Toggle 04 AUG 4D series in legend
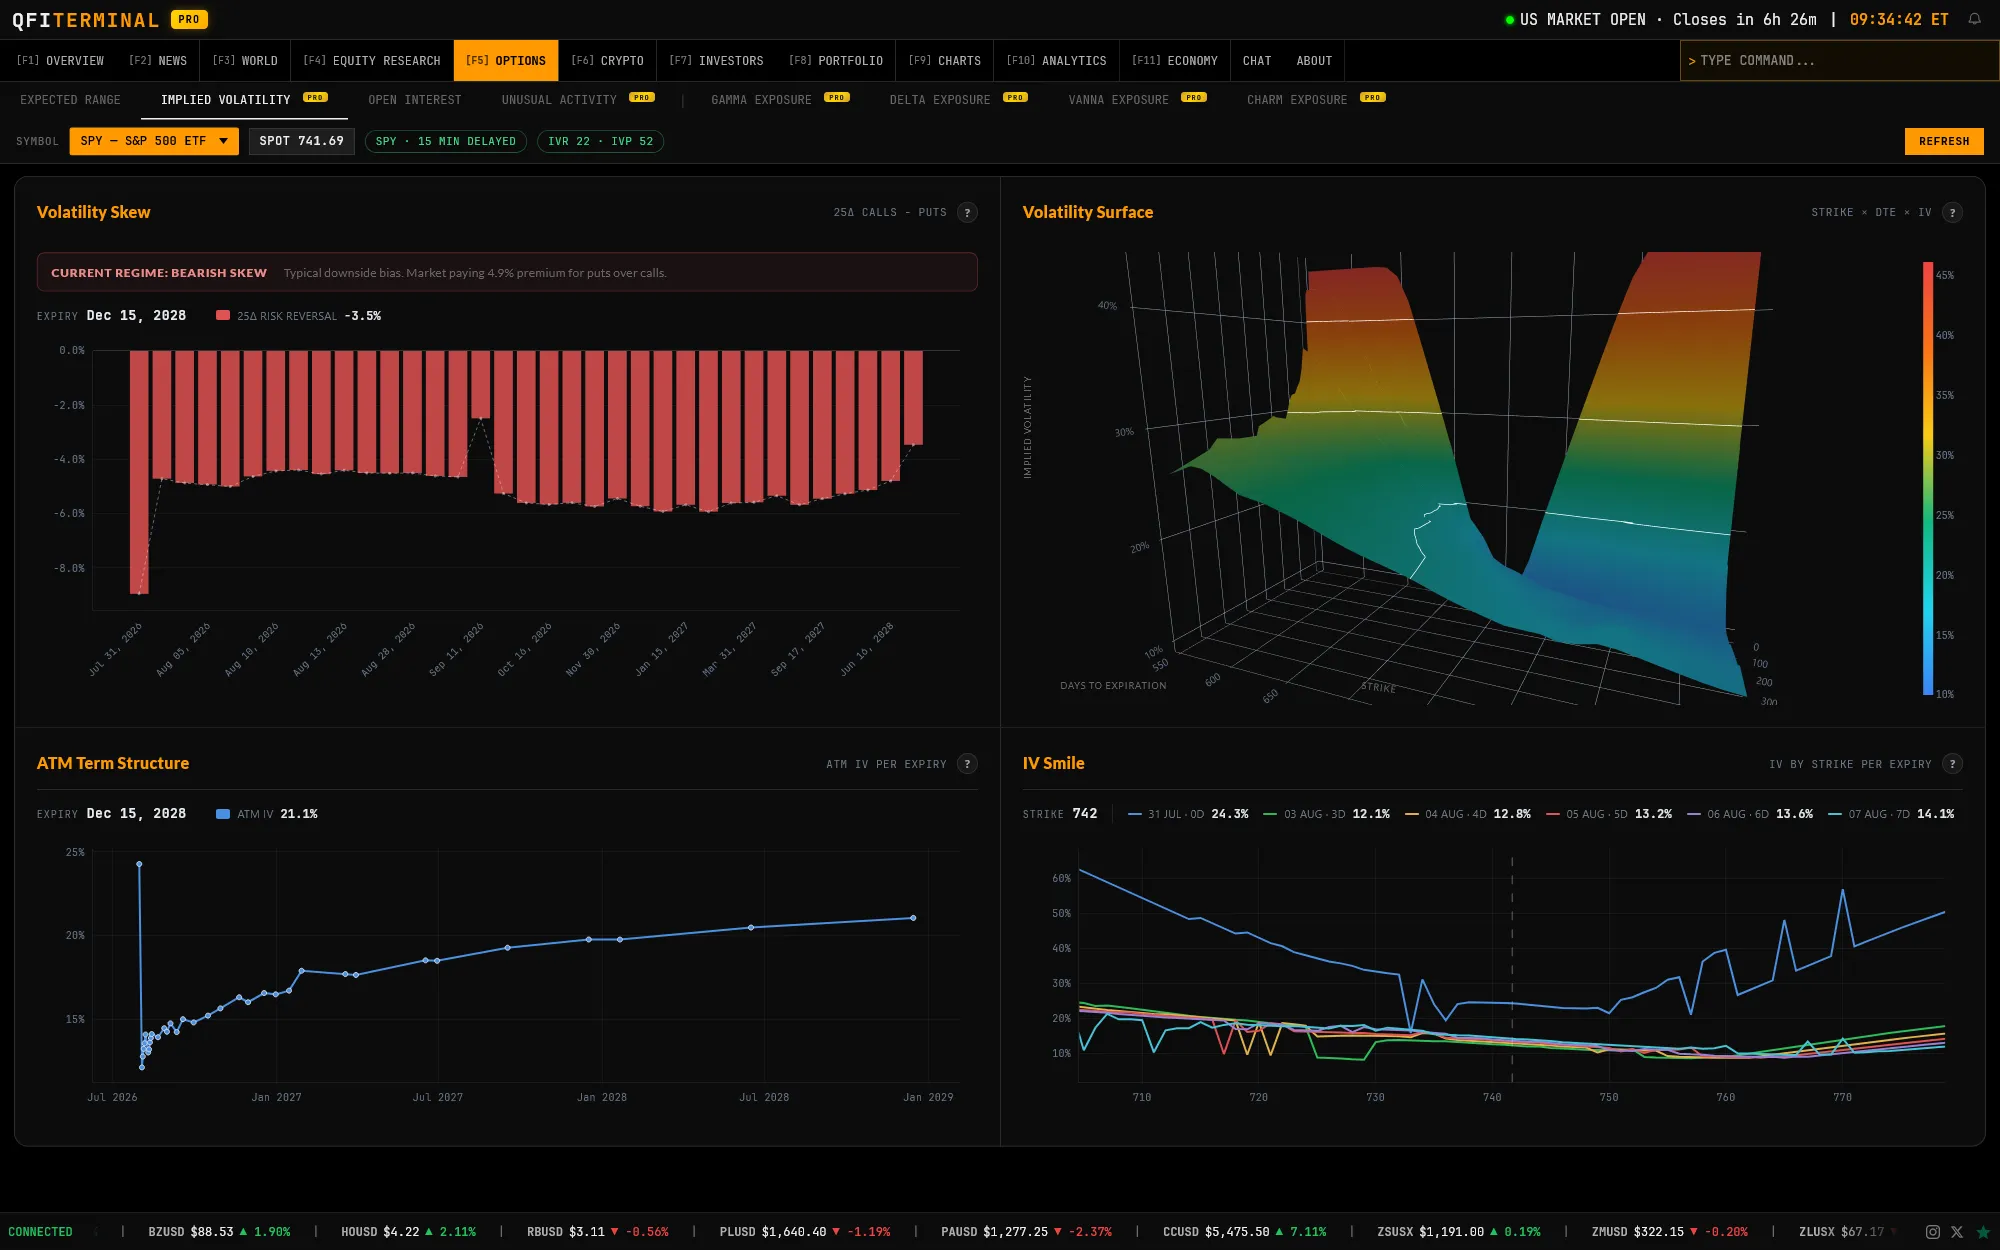2000x1251 pixels. [x=1467, y=814]
